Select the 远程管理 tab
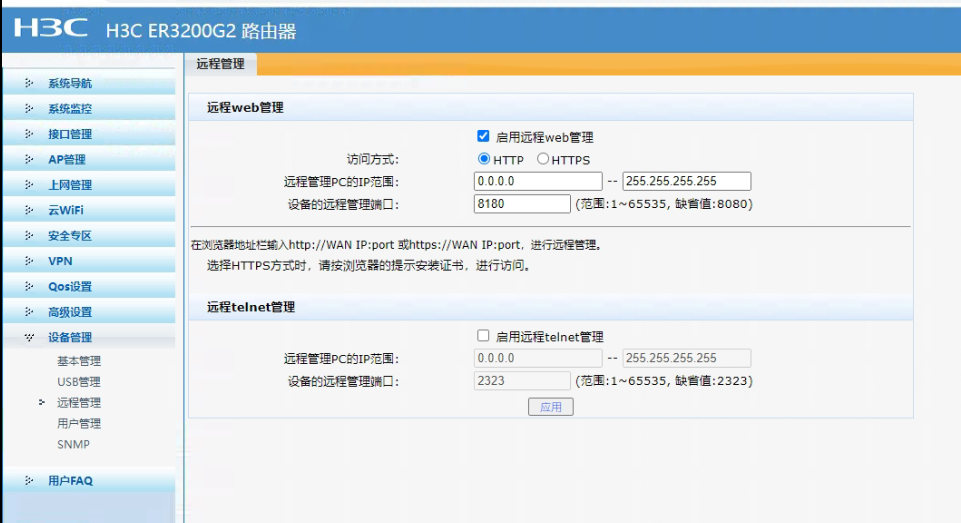 pos(221,64)
